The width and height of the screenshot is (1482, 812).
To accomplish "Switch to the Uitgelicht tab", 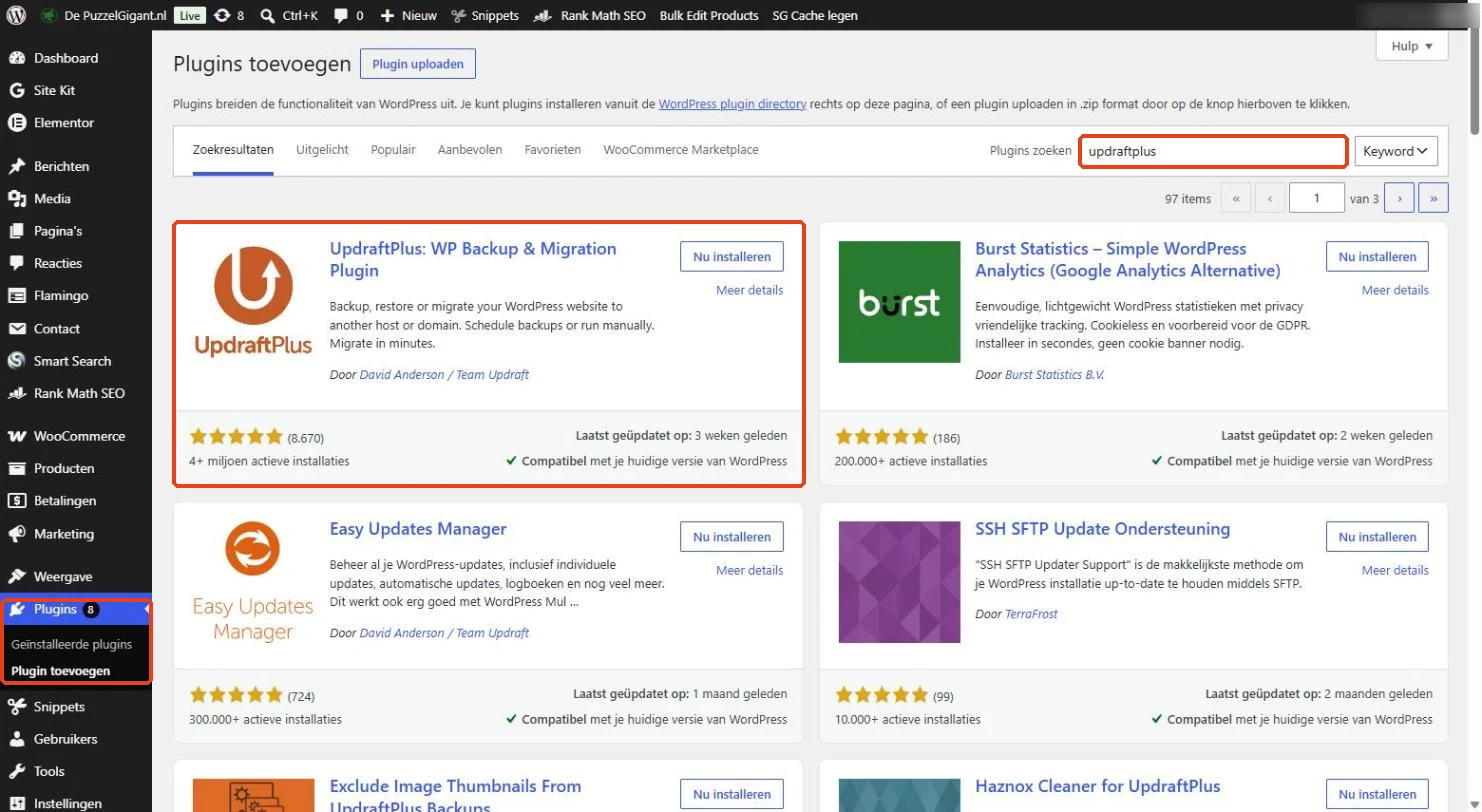I will coord(322,150).
